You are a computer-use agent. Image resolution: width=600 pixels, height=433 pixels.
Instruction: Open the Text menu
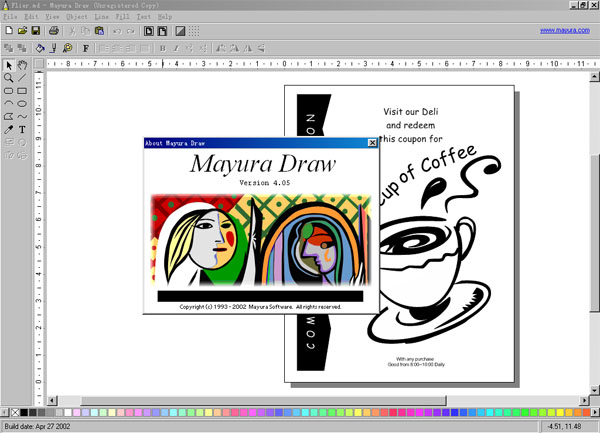point(143,17)
